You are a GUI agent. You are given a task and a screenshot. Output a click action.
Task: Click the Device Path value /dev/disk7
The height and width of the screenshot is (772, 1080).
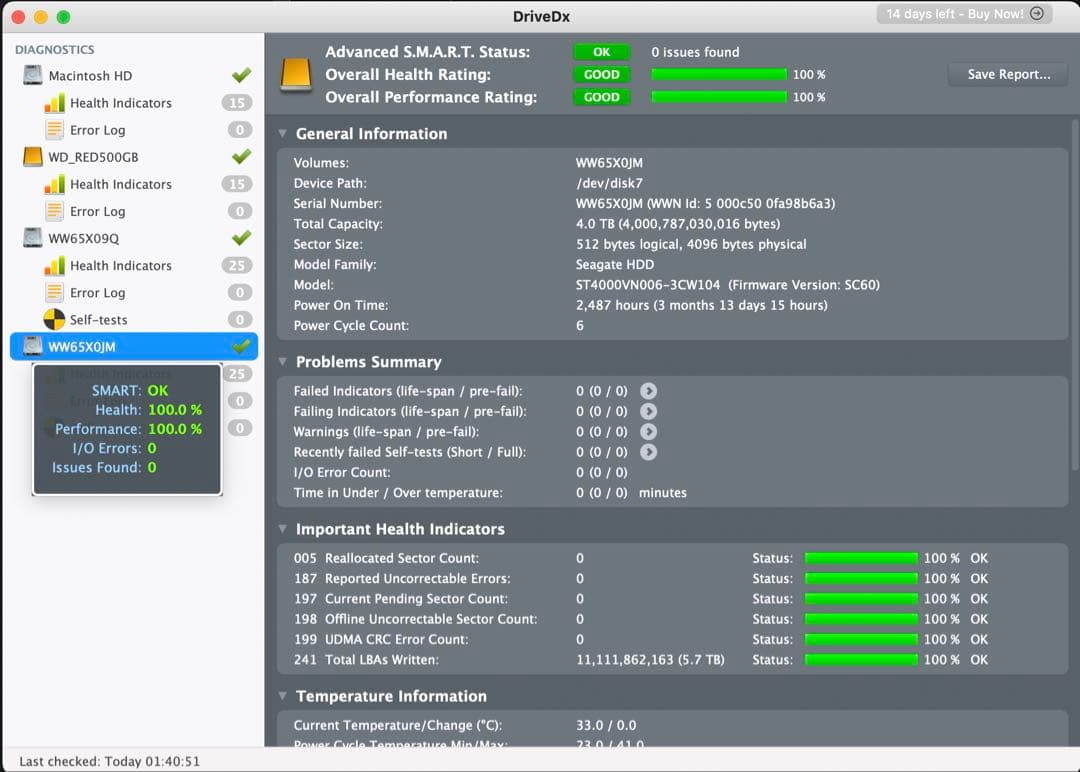coord(610,183)
